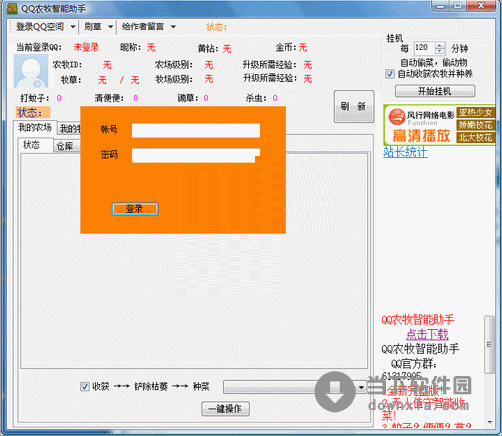Click the 登录 button
The width and height of the screenshot is (502, 436).
pos(135,209)
